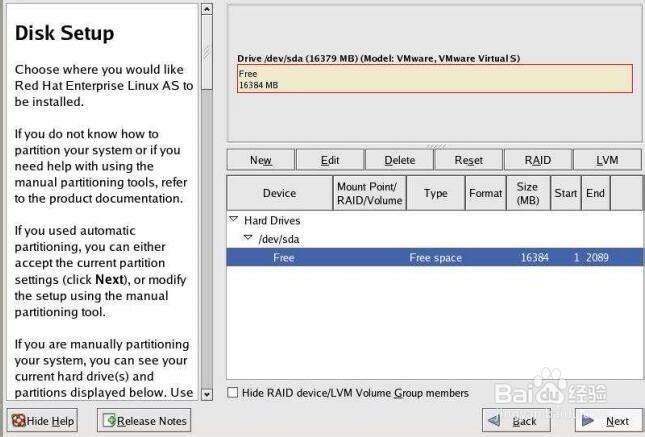The height and width of the screenshot is (437, 645).
Task: Click the Free 16384 MB drive bar
Action: tap(435, 79)
